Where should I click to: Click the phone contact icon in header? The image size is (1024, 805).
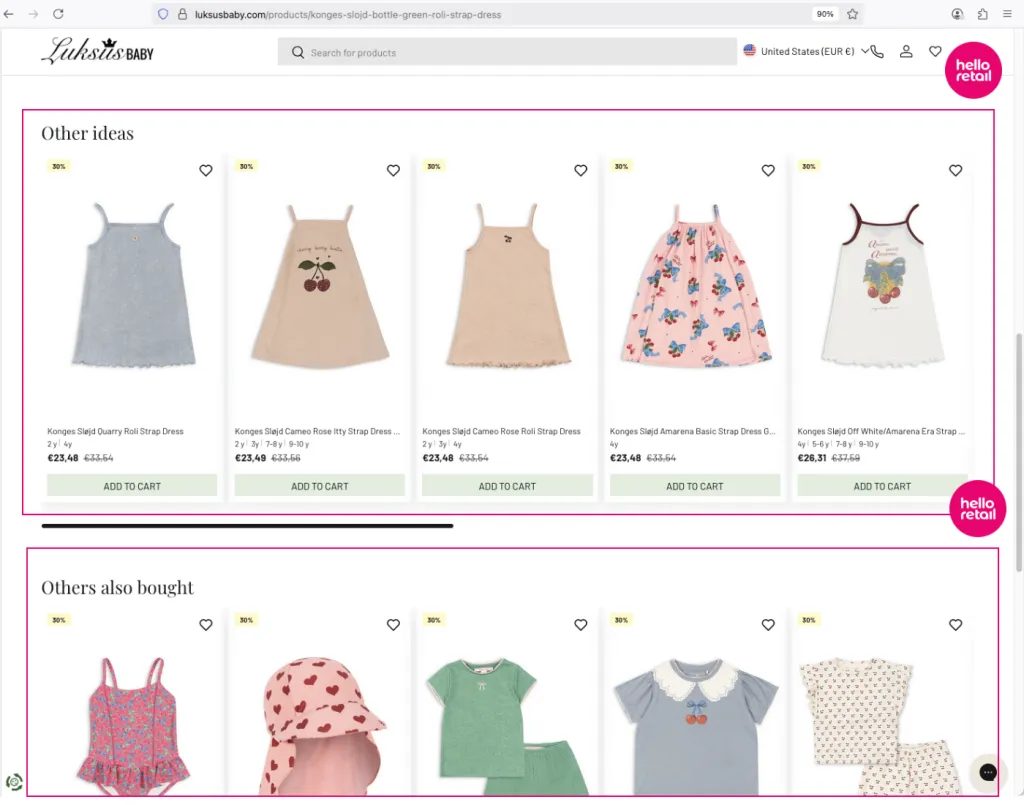(x=875, y=51)
